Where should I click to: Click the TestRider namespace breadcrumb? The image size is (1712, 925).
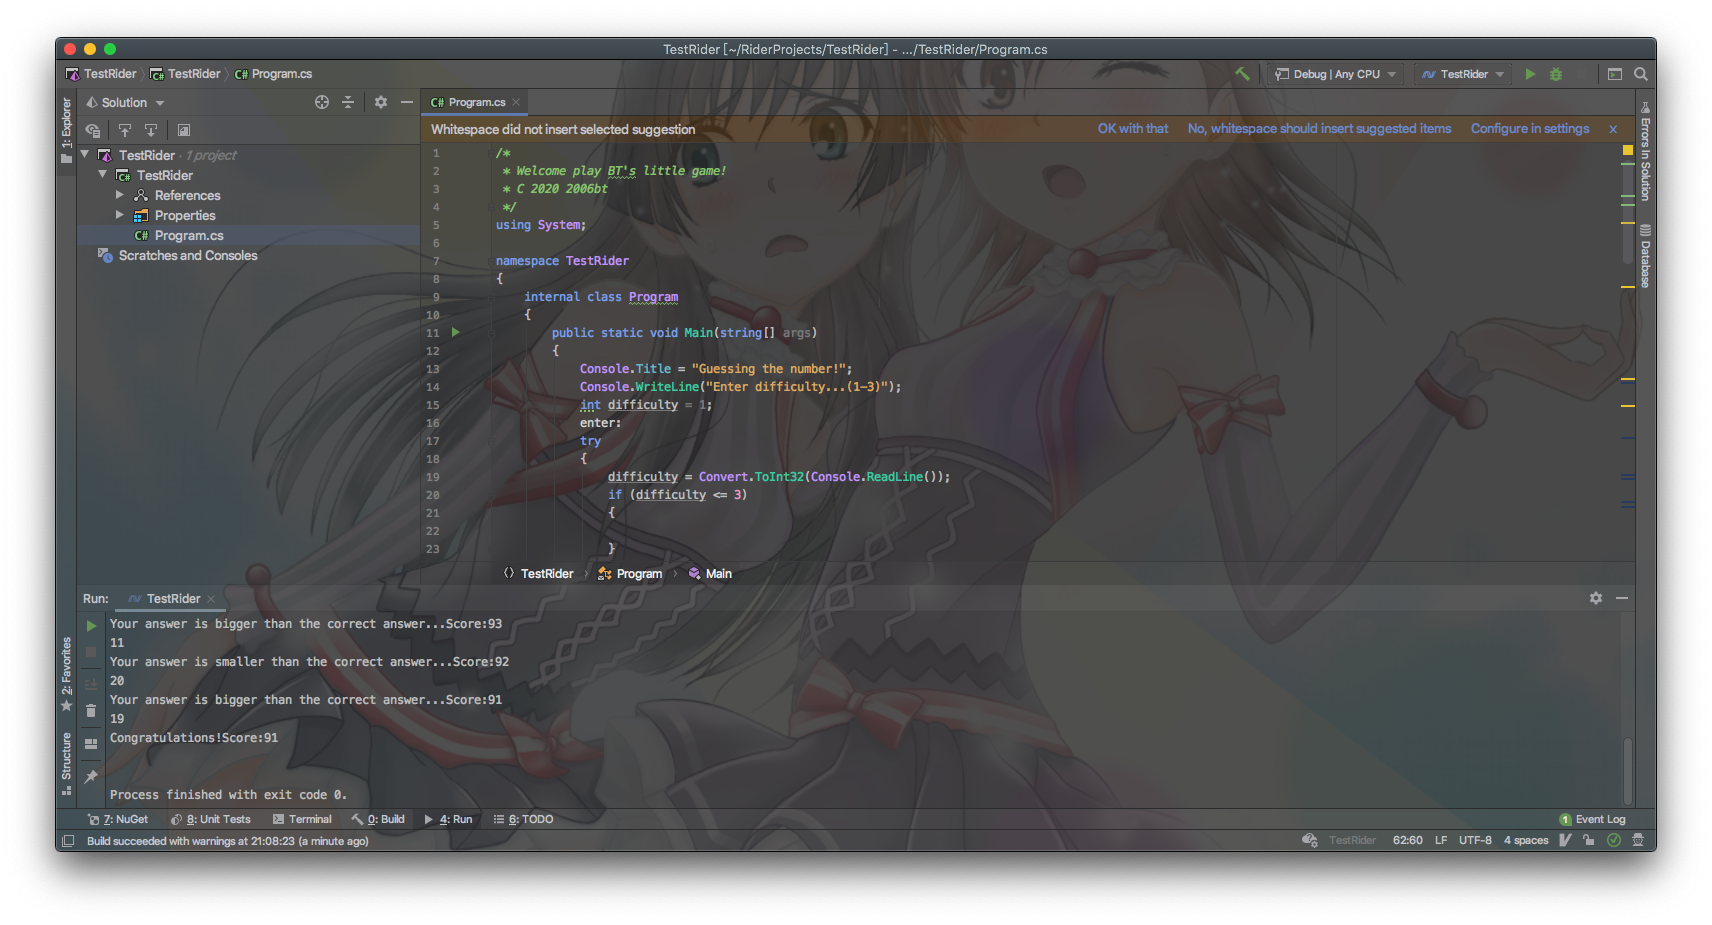click(x=538, y=573)
